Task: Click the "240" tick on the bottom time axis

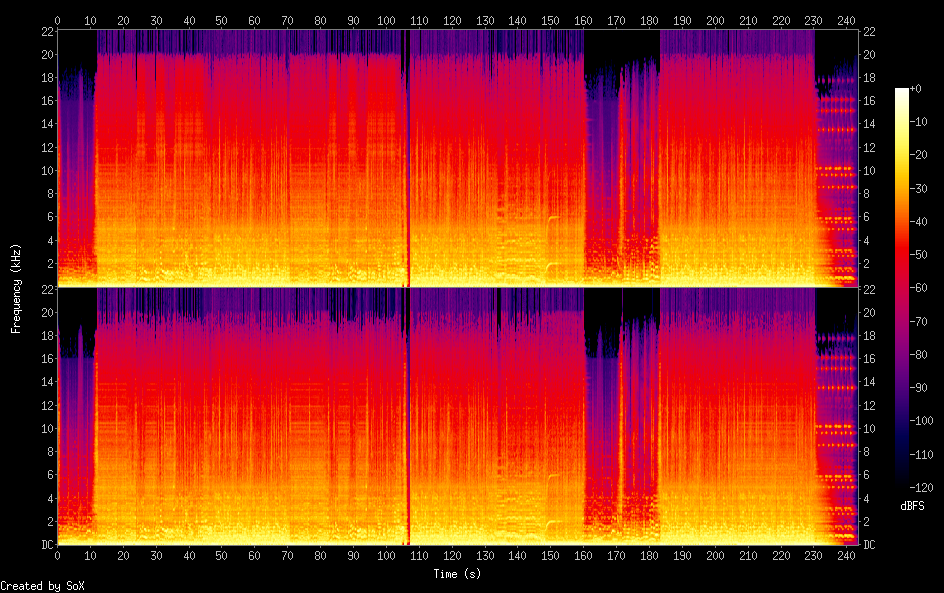Action: 846,556
